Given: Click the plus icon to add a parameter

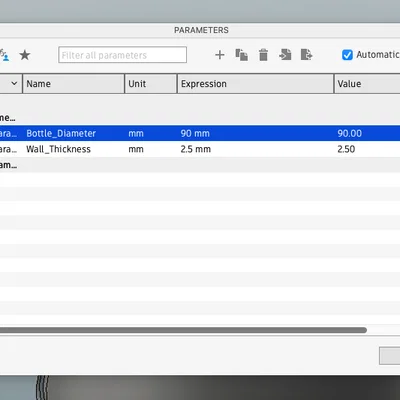Looking at the screenshot, I should coord(220,55).
